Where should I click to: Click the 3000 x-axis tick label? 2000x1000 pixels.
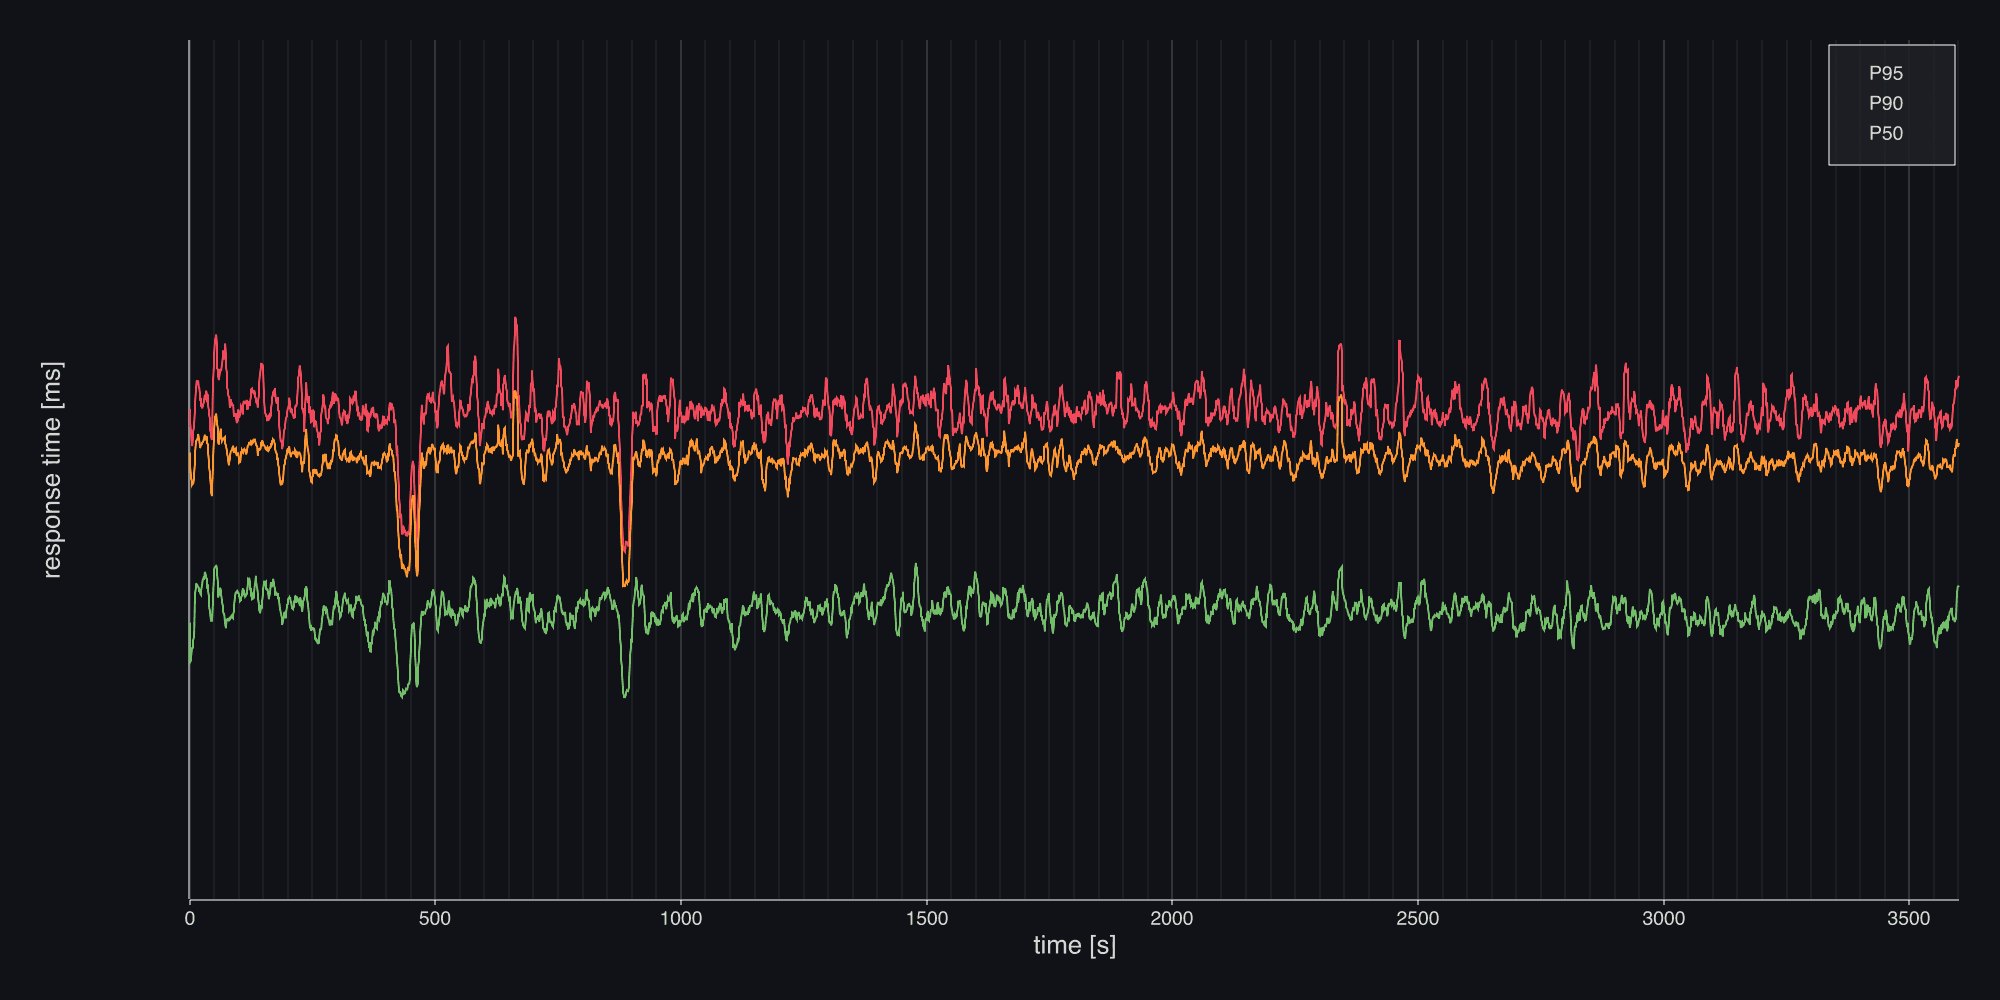(x=1663, y=919)
